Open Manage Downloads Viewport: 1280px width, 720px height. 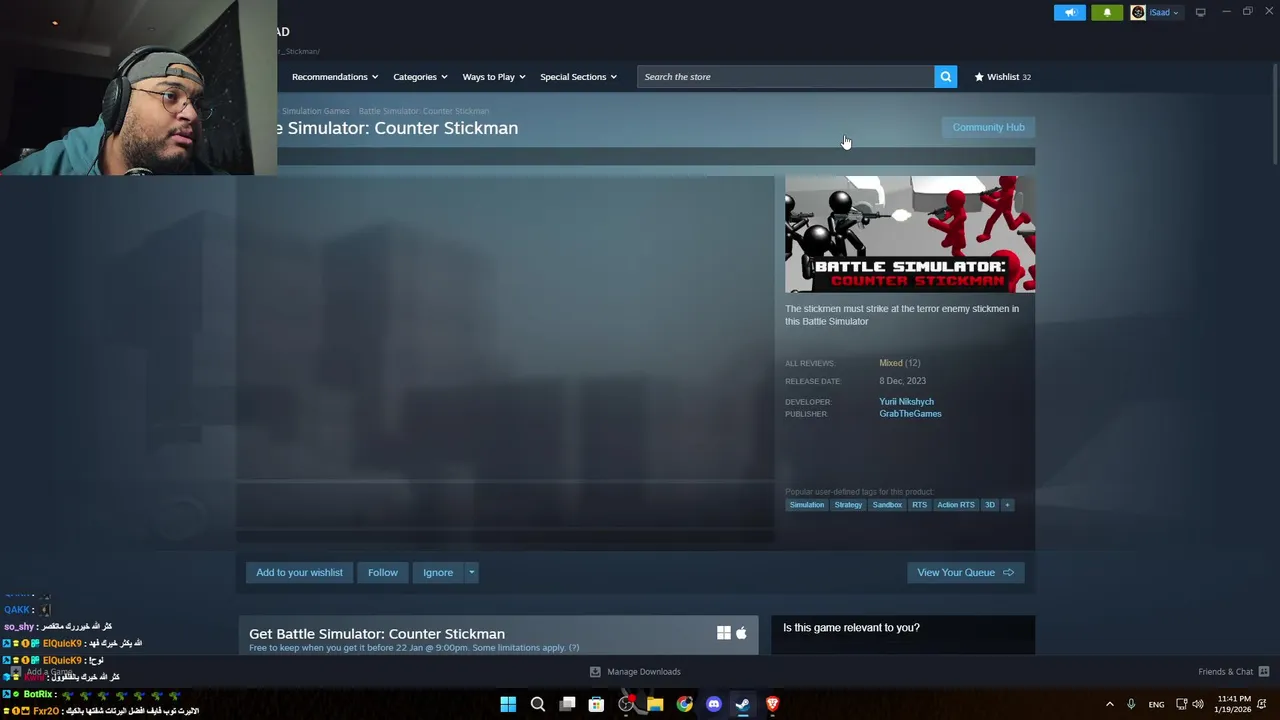click(635, 672)
